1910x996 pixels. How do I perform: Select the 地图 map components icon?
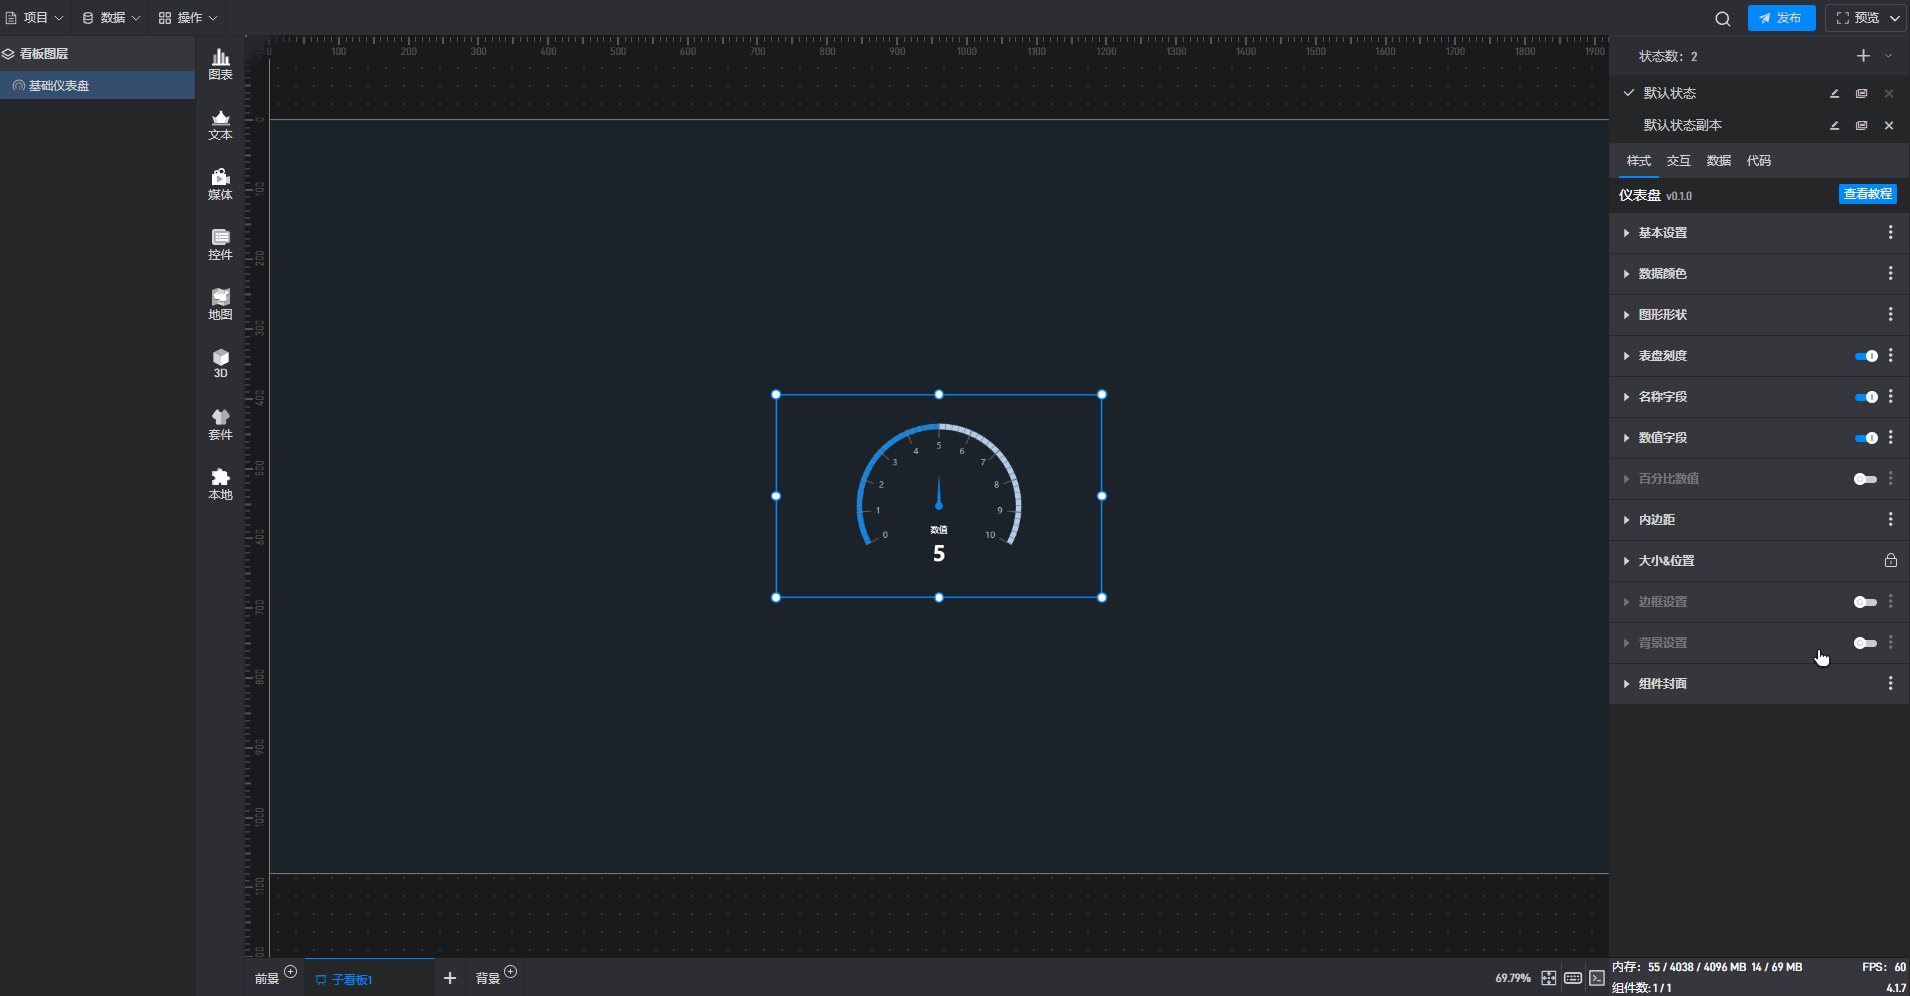[220, 304]
